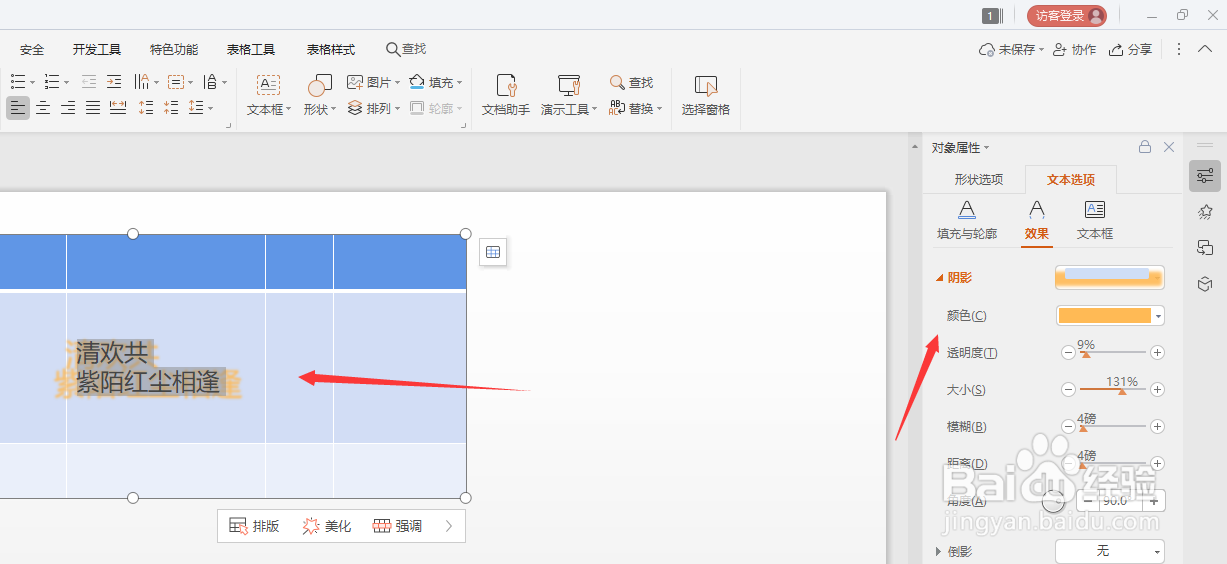Click the align right icon
The width and height of the screenshot is (1227, 564).
[68, 108]
